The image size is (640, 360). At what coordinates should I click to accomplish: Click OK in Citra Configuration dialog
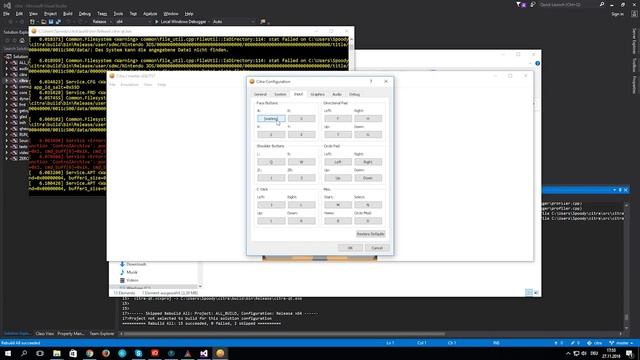[x=350, y=248]
